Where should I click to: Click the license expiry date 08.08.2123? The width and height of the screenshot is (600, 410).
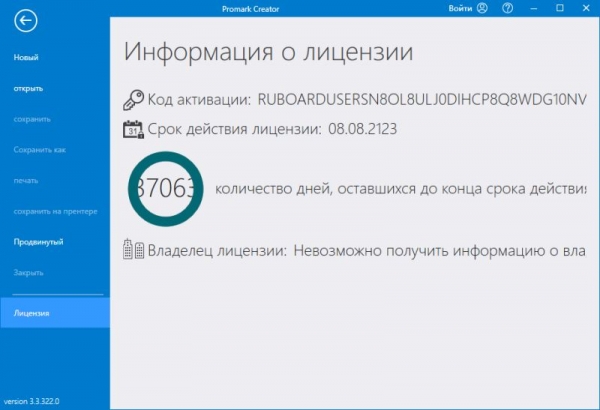point(362,129)
